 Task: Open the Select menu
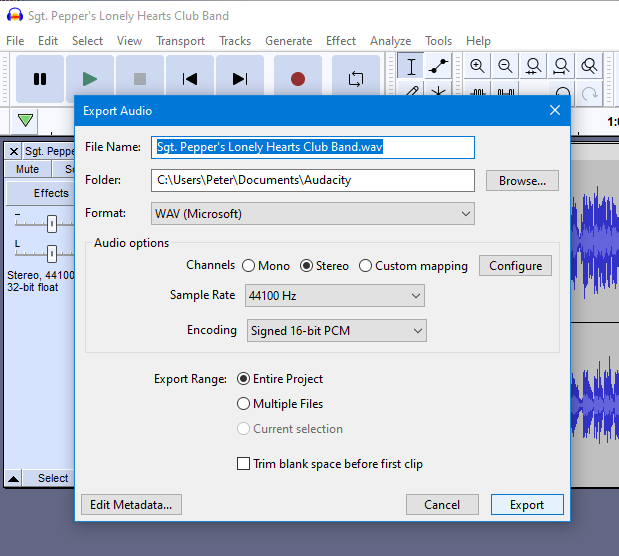point(87,41)
